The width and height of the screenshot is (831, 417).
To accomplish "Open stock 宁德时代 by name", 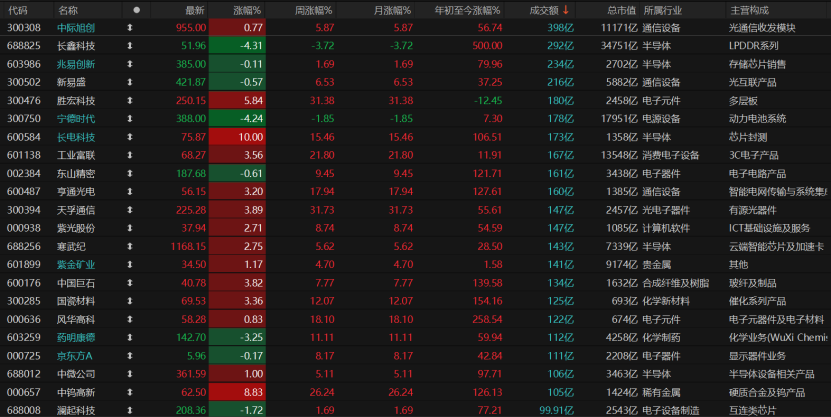I will (76, 119).
